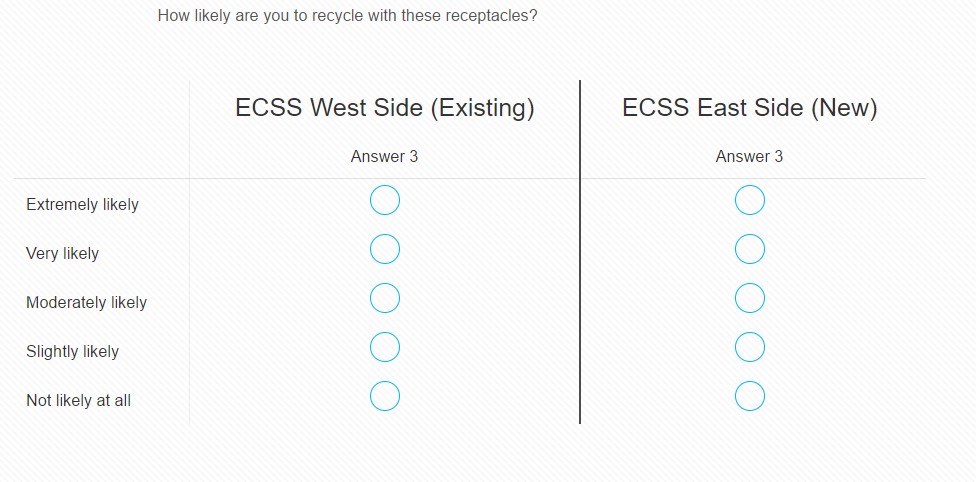Click the Not likely at all label
This screenshot has width=976, height=482.
(78, 401)
